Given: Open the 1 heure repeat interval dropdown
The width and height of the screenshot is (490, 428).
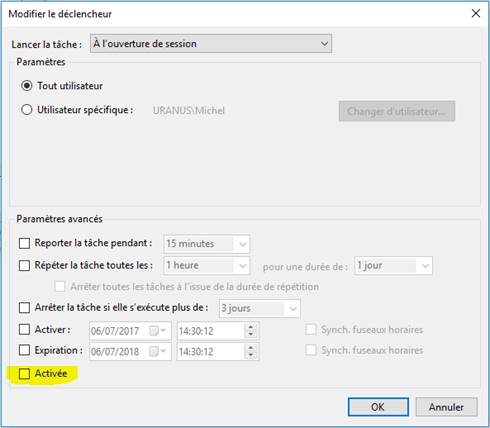Looking at the screenshot, I should (207, 266).
